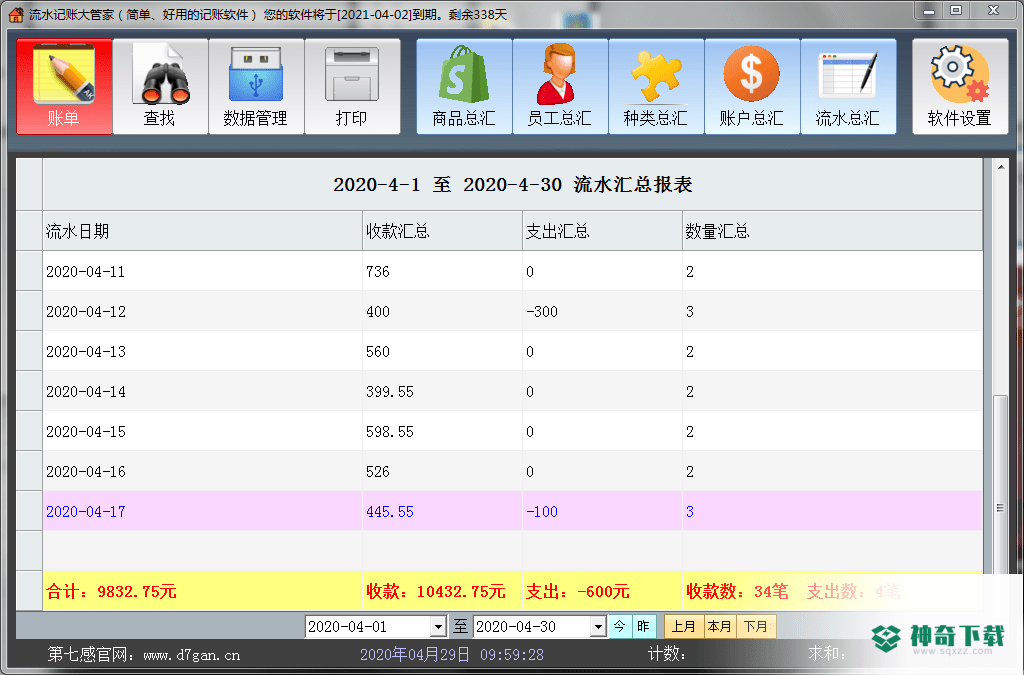Viewport: 1024px width, 675px height.
Task: Click the status bar date time 2020年04月29日
Action: pos(452,654)
